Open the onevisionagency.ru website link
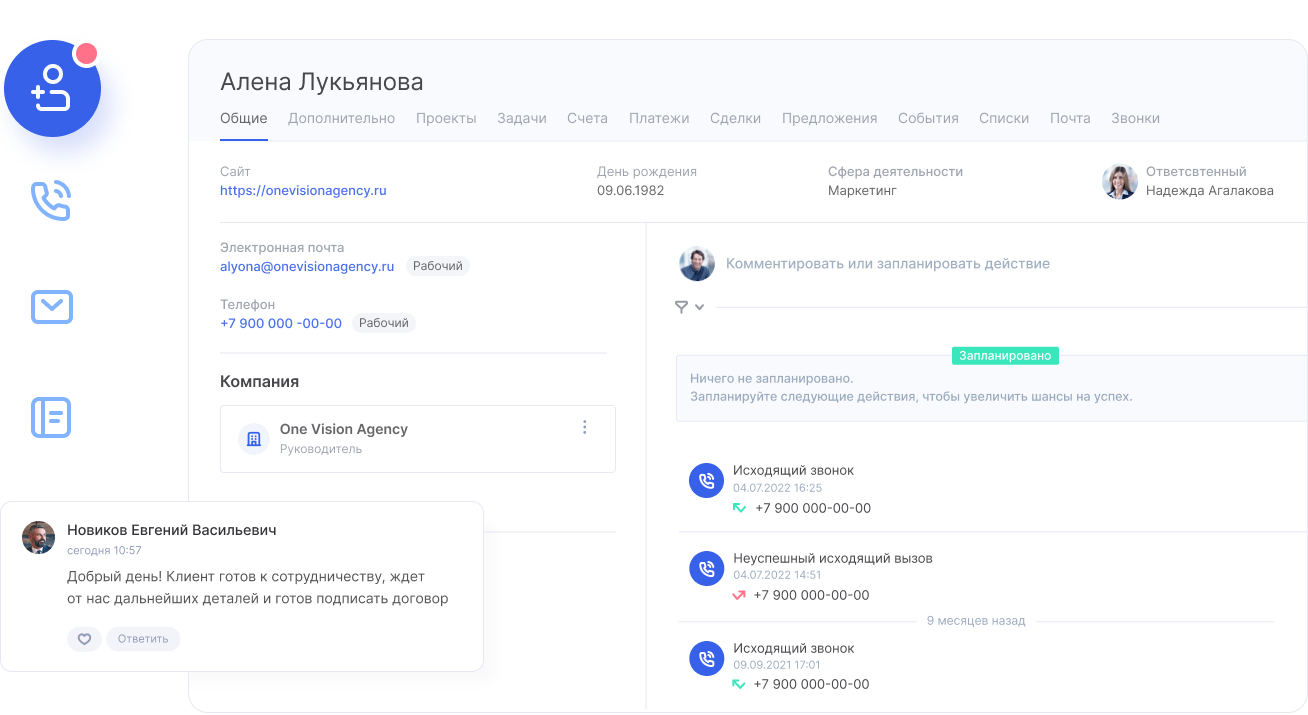This screenshot has height=715, width=1308. pos(303,190)
